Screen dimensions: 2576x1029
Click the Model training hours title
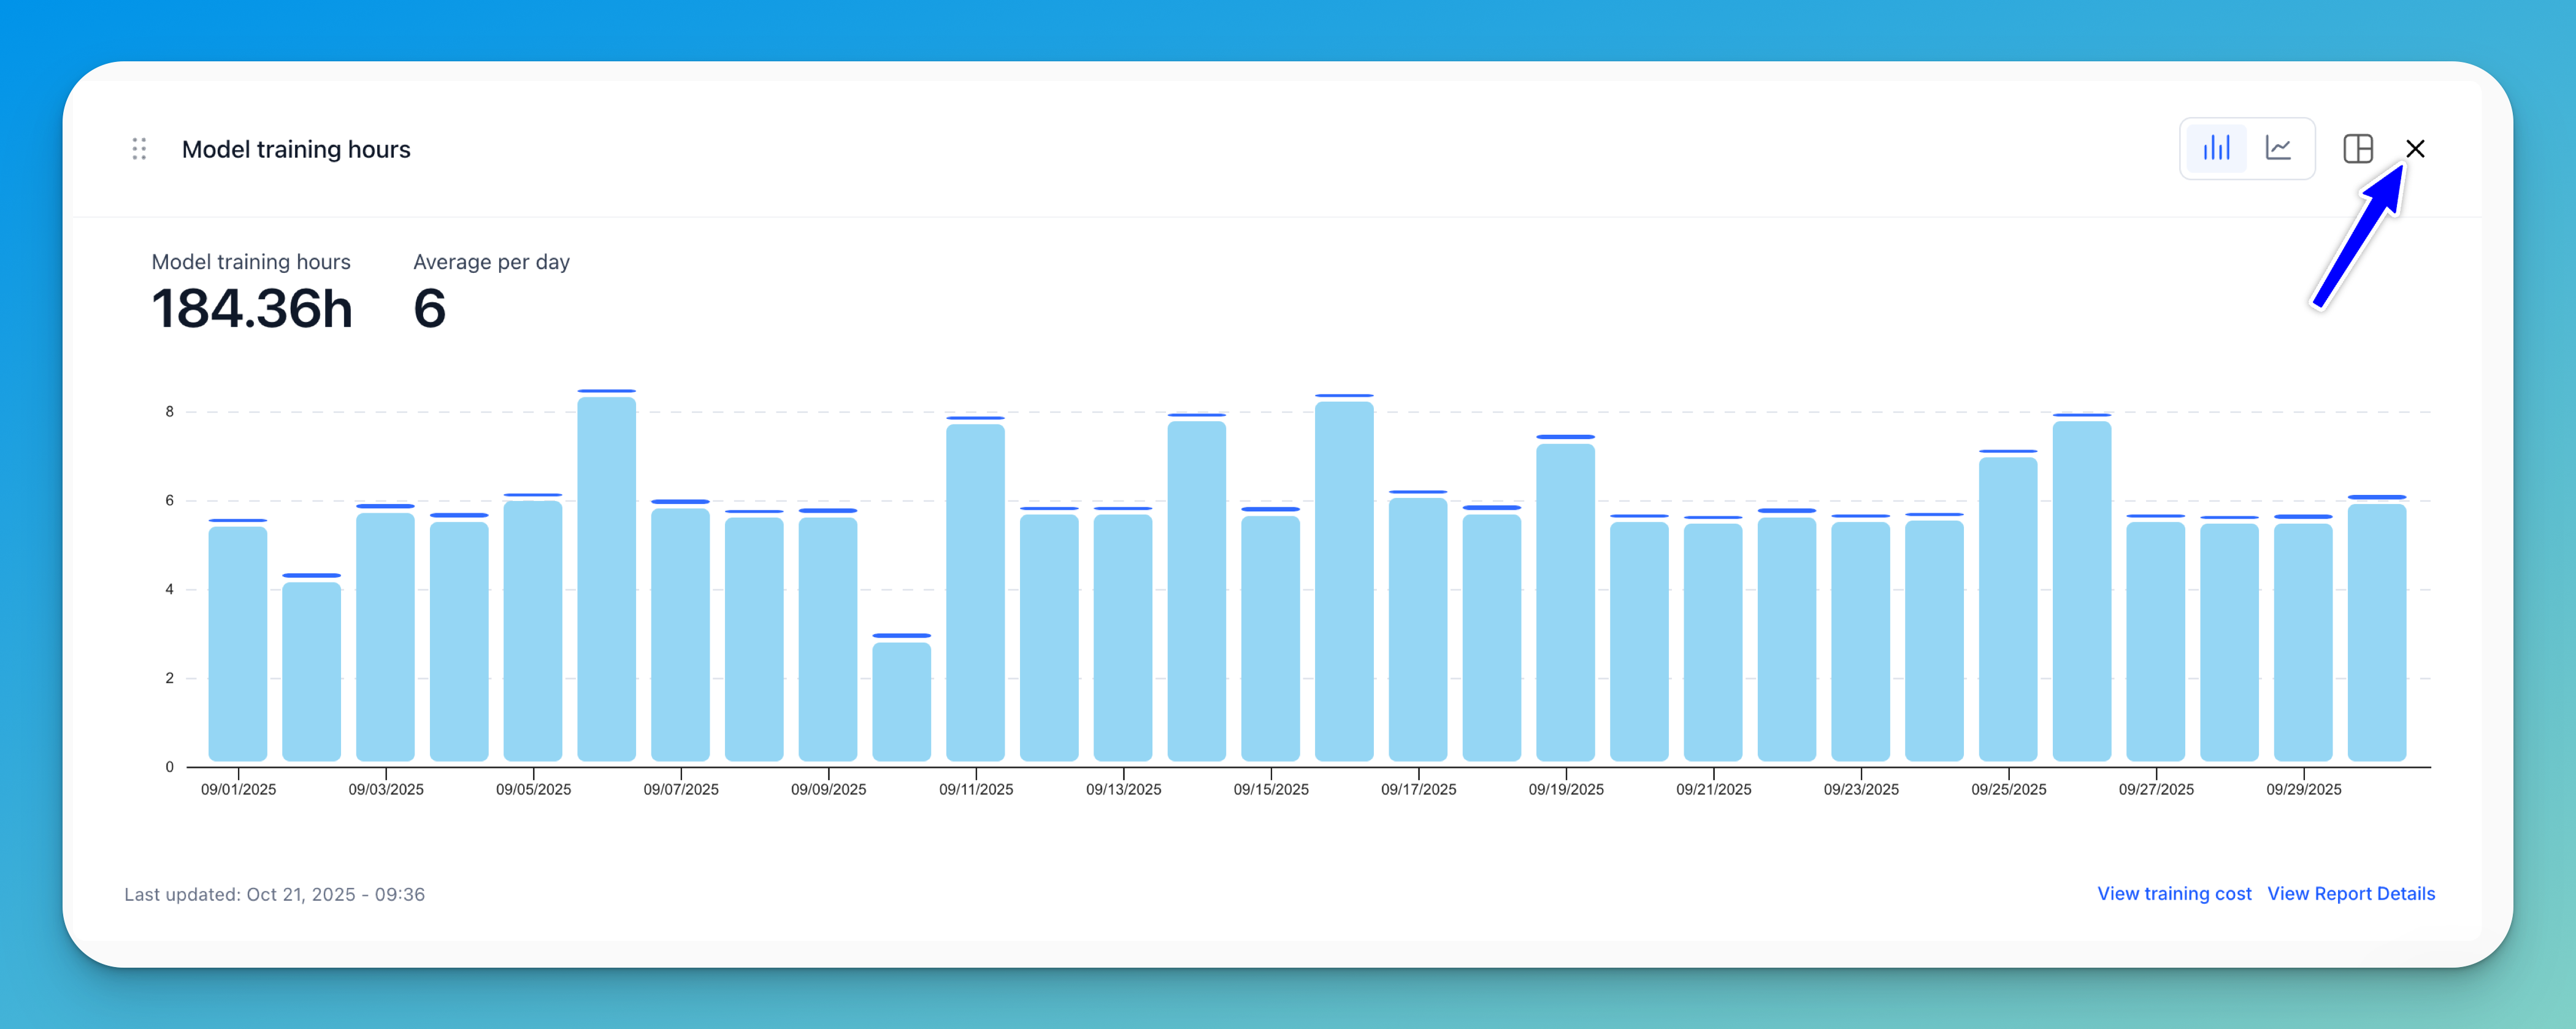click(296, 149)
